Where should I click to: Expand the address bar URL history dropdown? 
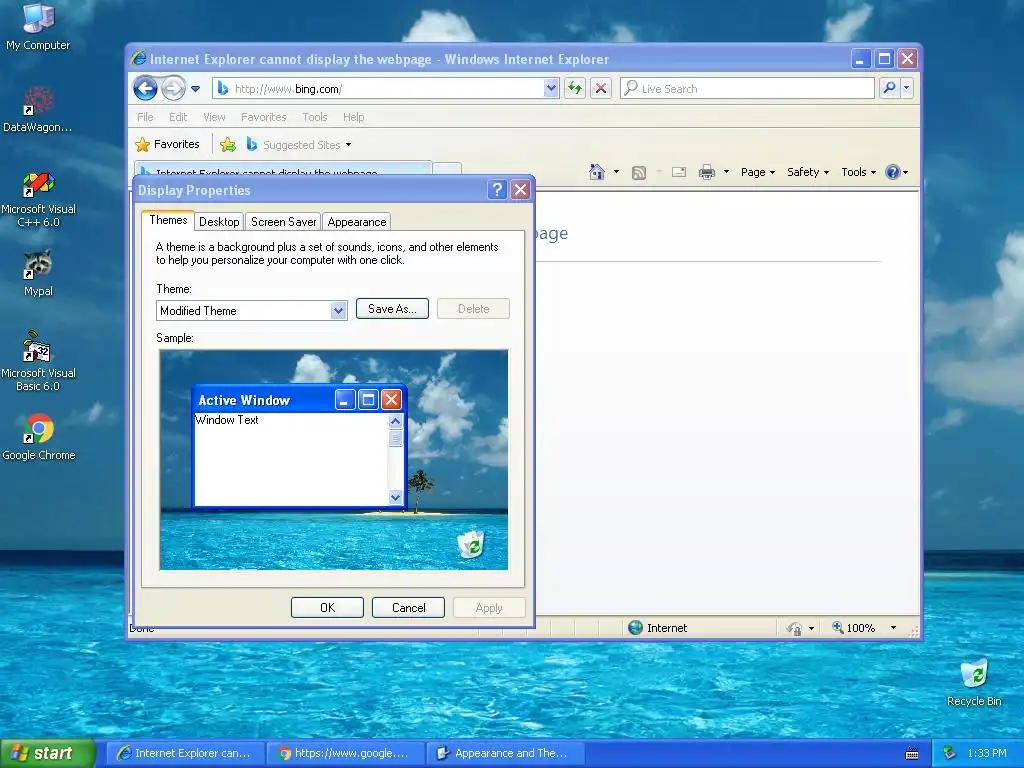551,88
